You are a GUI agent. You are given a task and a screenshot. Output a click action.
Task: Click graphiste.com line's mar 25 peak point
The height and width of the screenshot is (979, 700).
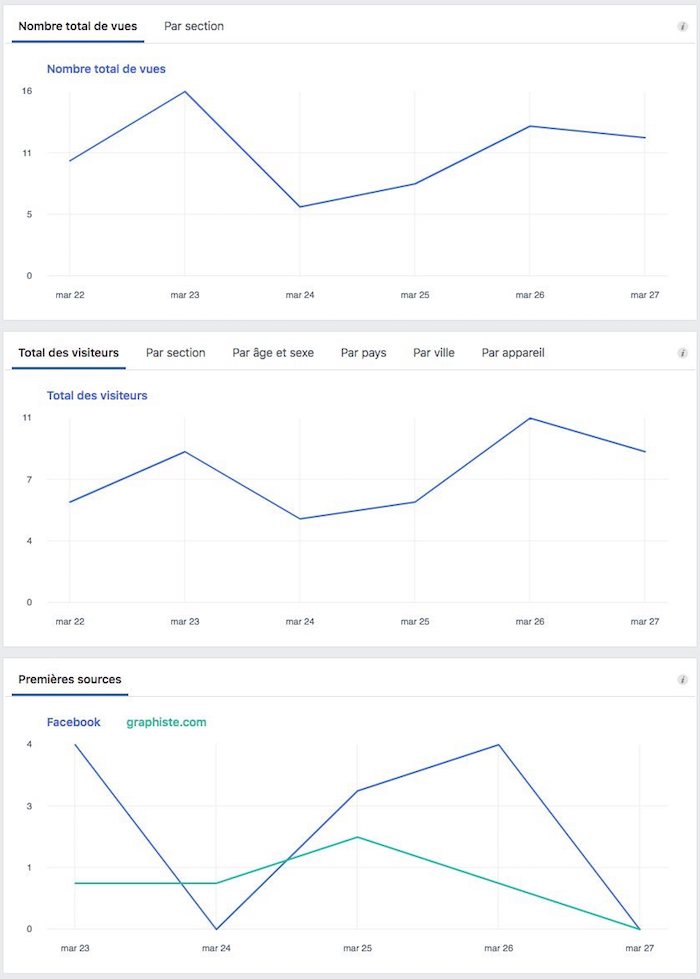point(357,837)
